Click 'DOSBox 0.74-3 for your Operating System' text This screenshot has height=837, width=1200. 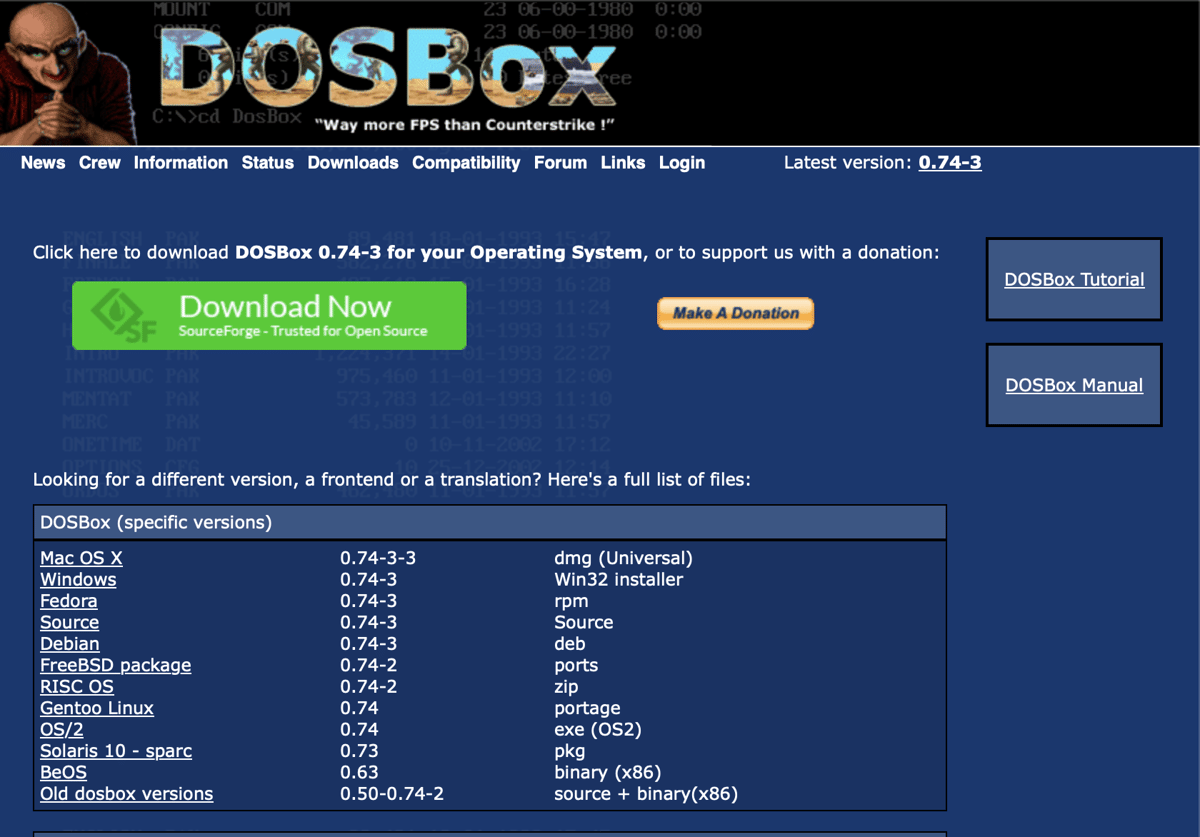pos(439,252)
